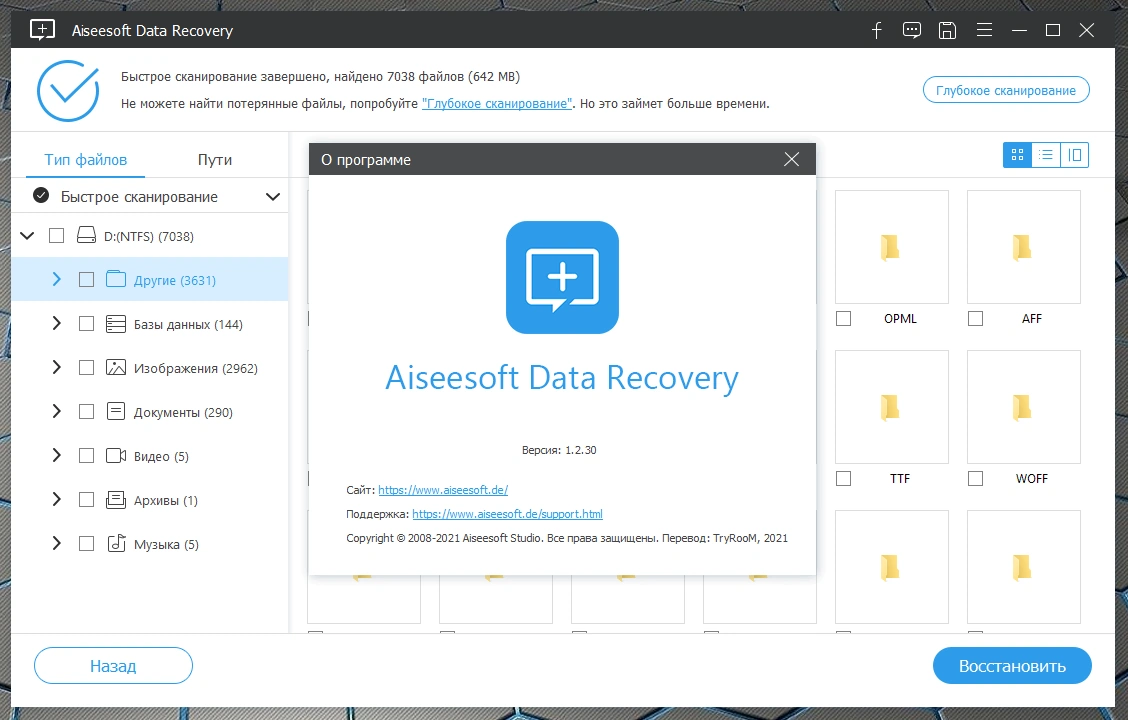The image size is (1128, 720).
Task: Click the Aiseesoft logo in About dialog
Action: pos(563,277)
